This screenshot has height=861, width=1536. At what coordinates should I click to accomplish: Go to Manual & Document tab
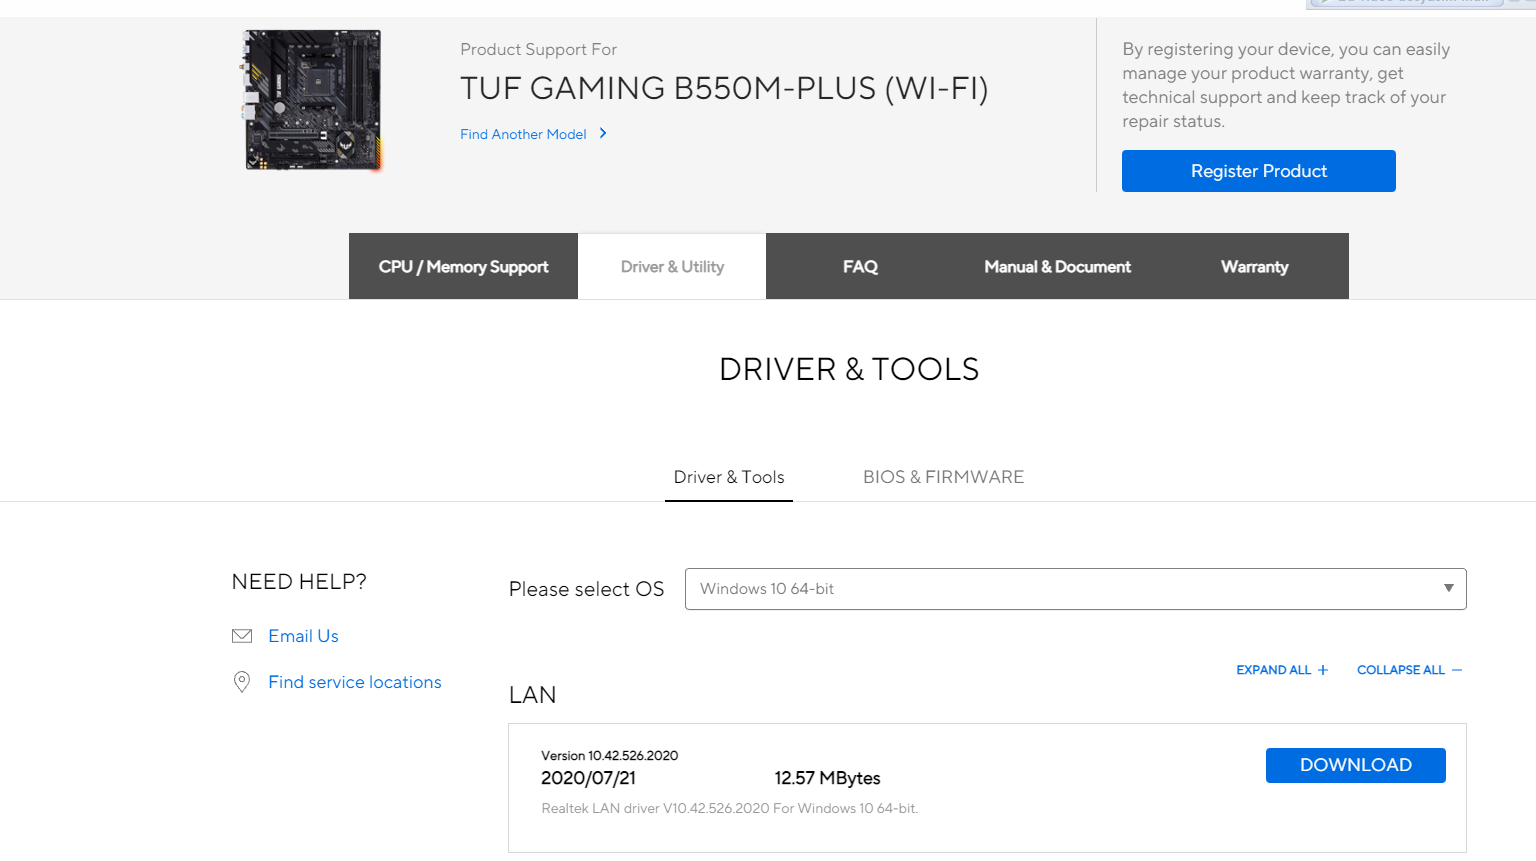[x=1057, y=267]
